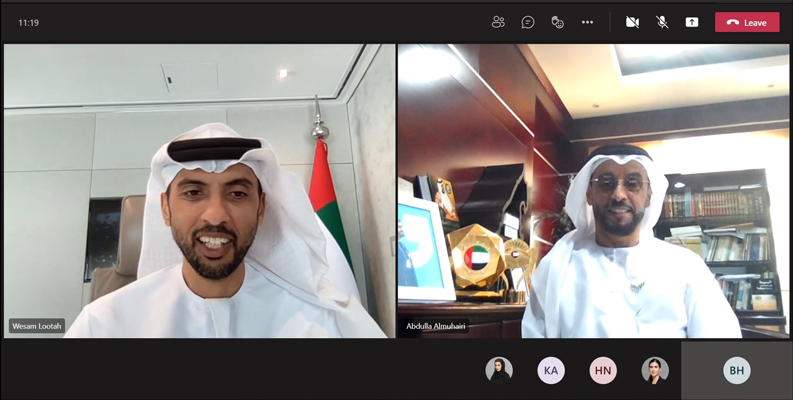Select Wesam Lootah's video tile
793x400 pixels.
199,191
